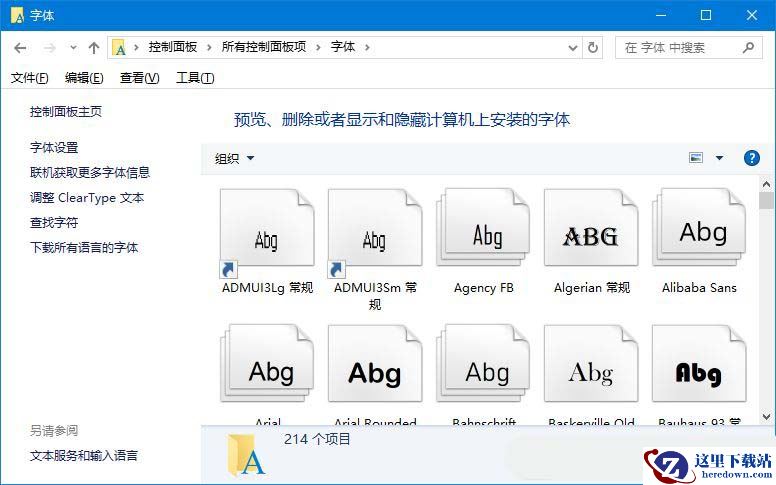The height and width of the screenshot is (485, 776).
Task: Click the 控制面板 breadcrumb
Action: [173, 48]
